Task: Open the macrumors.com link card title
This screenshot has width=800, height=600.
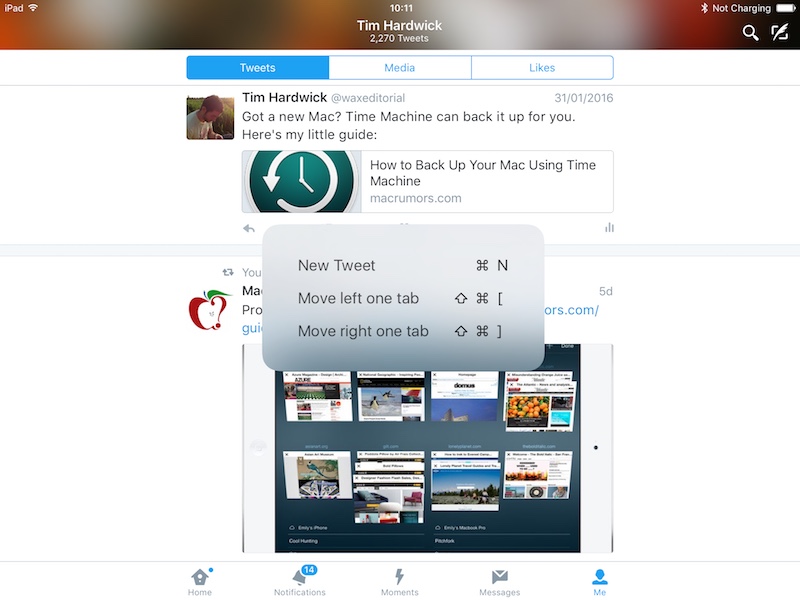Action: [x=483, y=173]
